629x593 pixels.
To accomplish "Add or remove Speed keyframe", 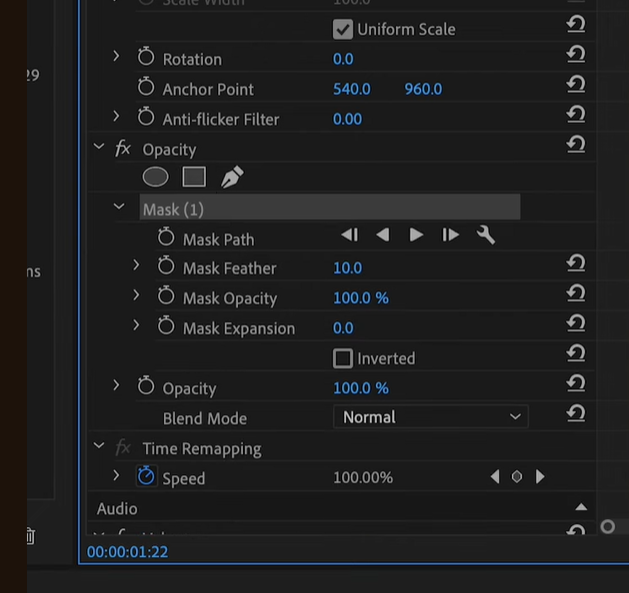I will [x=517, y=477].
